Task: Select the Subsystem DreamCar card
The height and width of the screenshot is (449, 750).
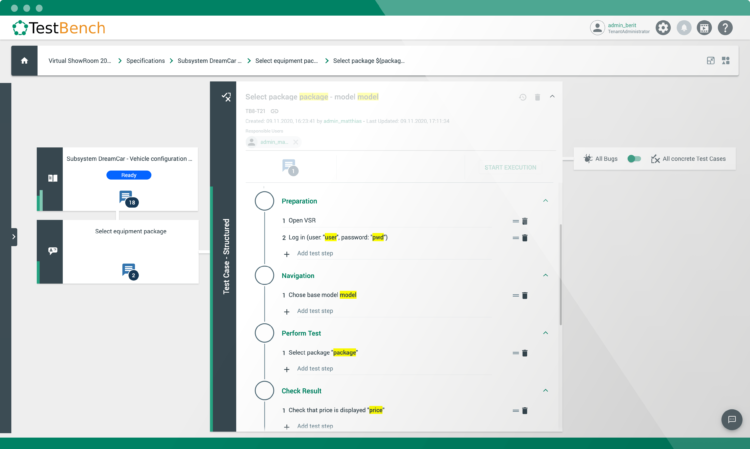Action: 118,179
